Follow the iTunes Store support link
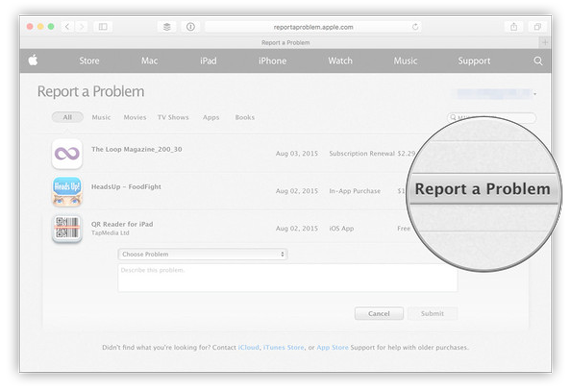The width and height of the screenshot is (570, 390). click(x=284, y=347)
